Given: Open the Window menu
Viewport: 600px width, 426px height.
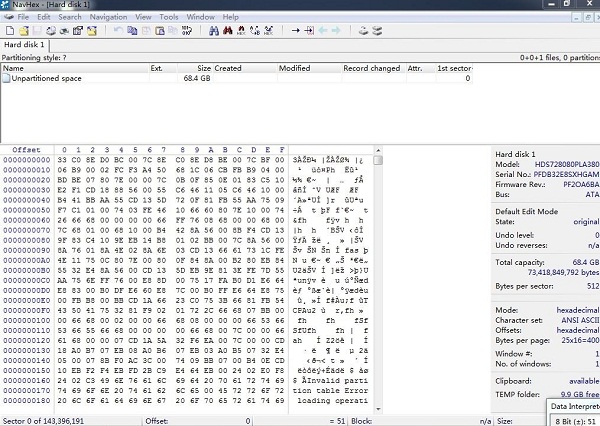Looking at the screenshot, I should click(x=200, y=17).
